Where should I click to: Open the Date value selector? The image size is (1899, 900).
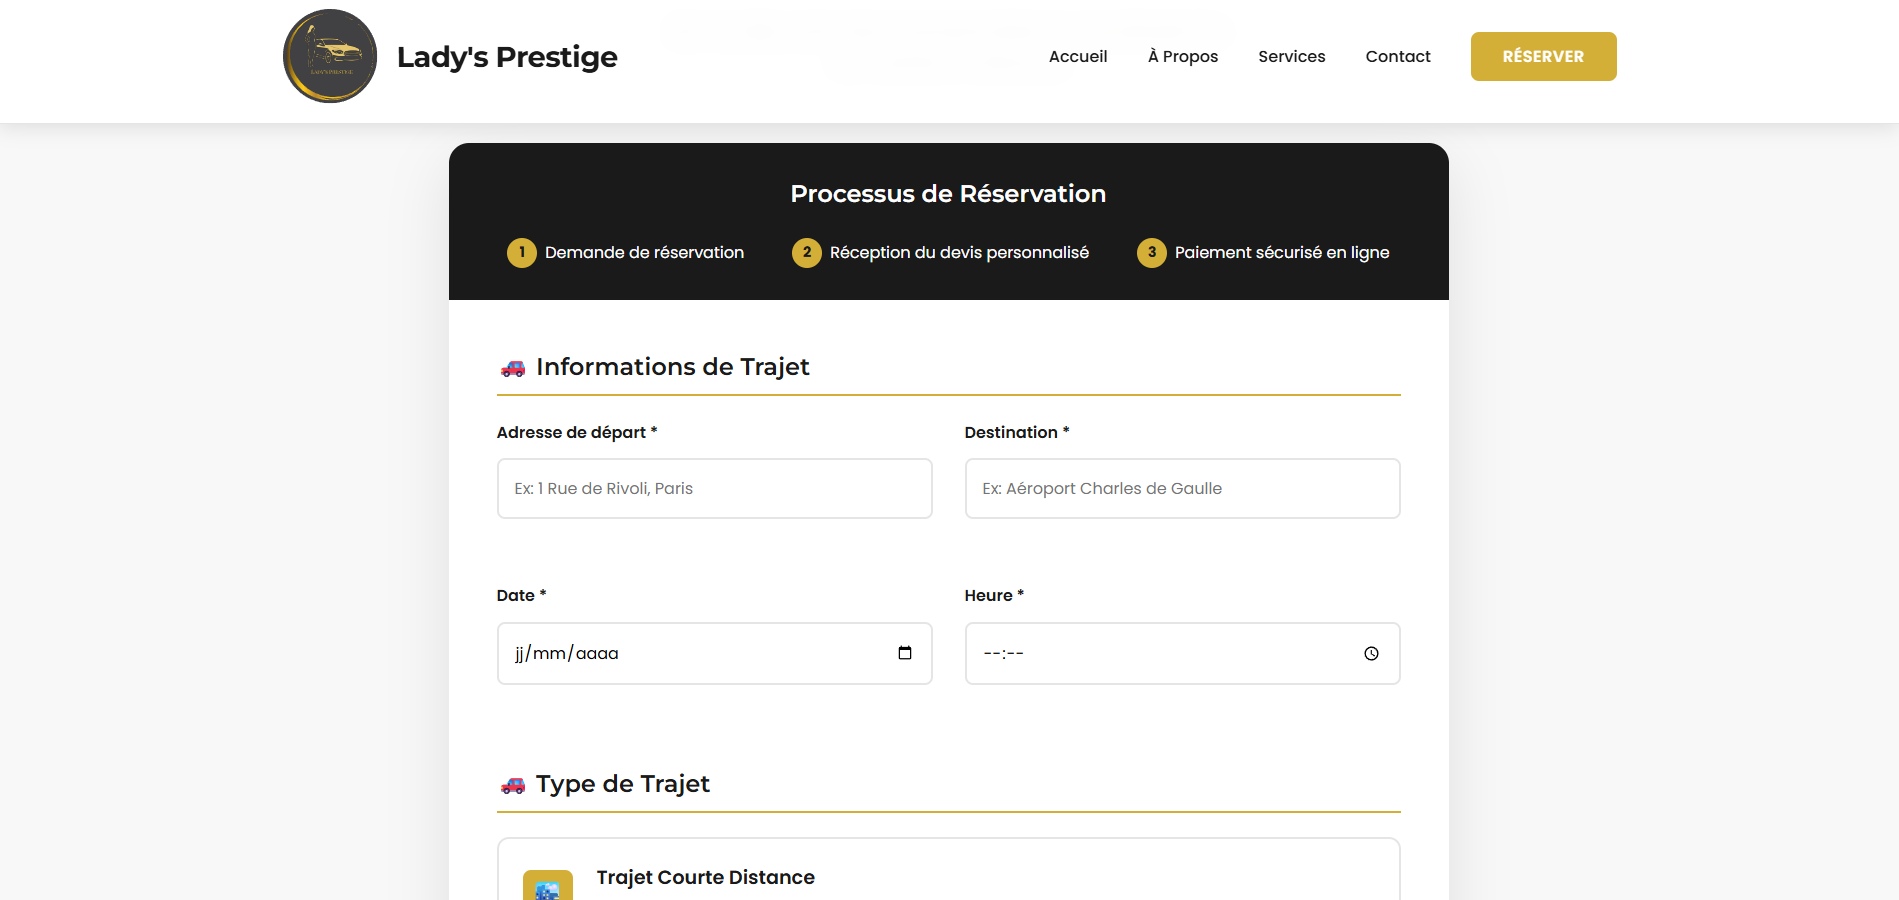pyautogui.click(x=714, y=653)
